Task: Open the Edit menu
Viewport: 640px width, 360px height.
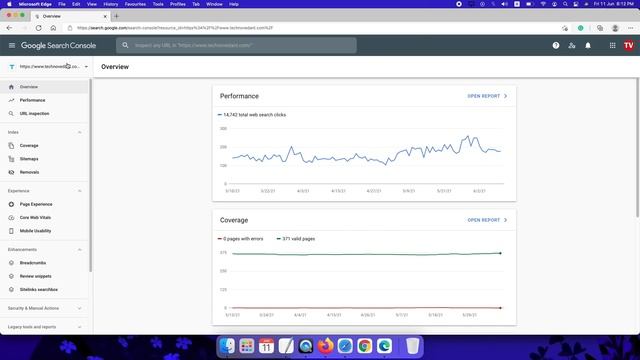Action: [76, 4]
